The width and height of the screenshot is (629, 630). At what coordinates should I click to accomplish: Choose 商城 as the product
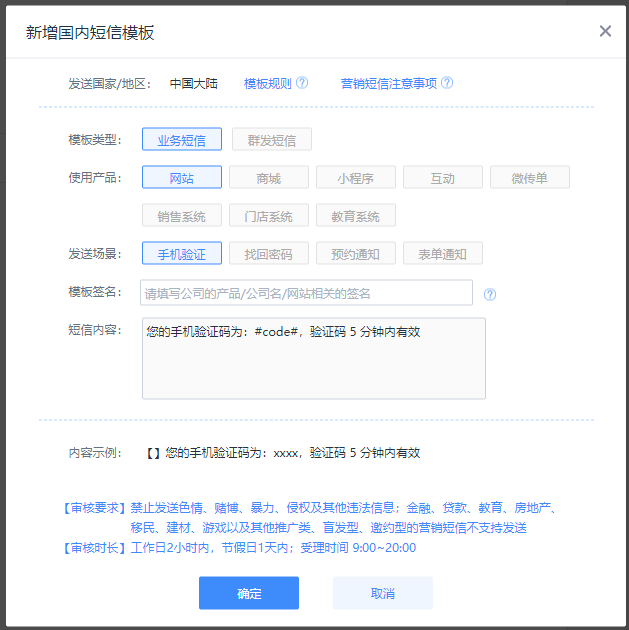(x=268, y=178)
